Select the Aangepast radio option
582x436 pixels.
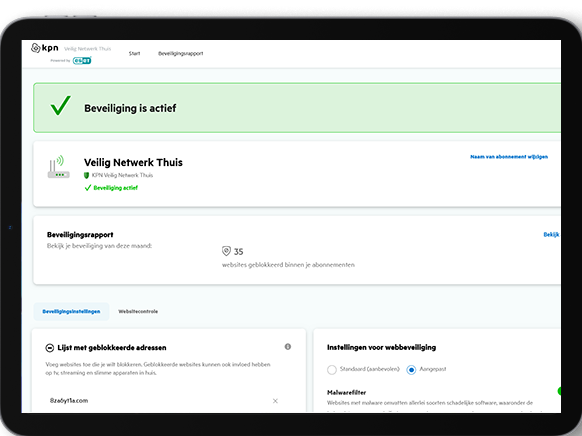coord(411,370)
